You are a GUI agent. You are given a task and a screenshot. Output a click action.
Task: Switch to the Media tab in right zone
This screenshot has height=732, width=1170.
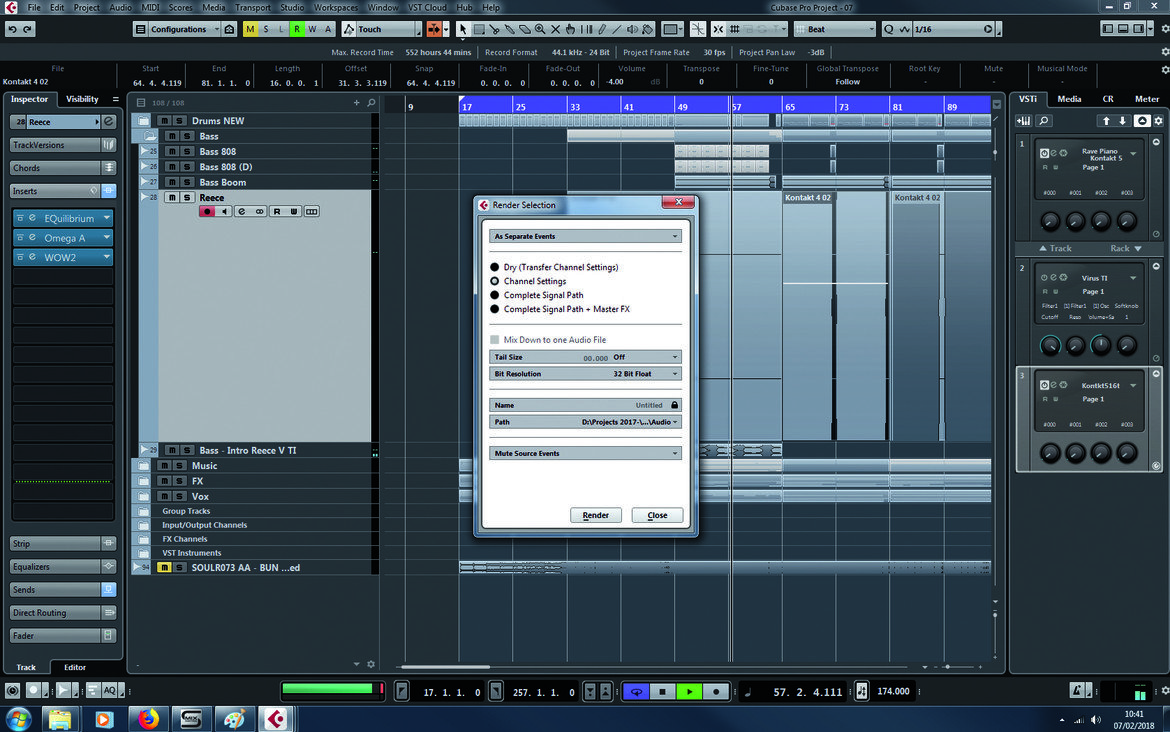click(x=1069, y=99)
